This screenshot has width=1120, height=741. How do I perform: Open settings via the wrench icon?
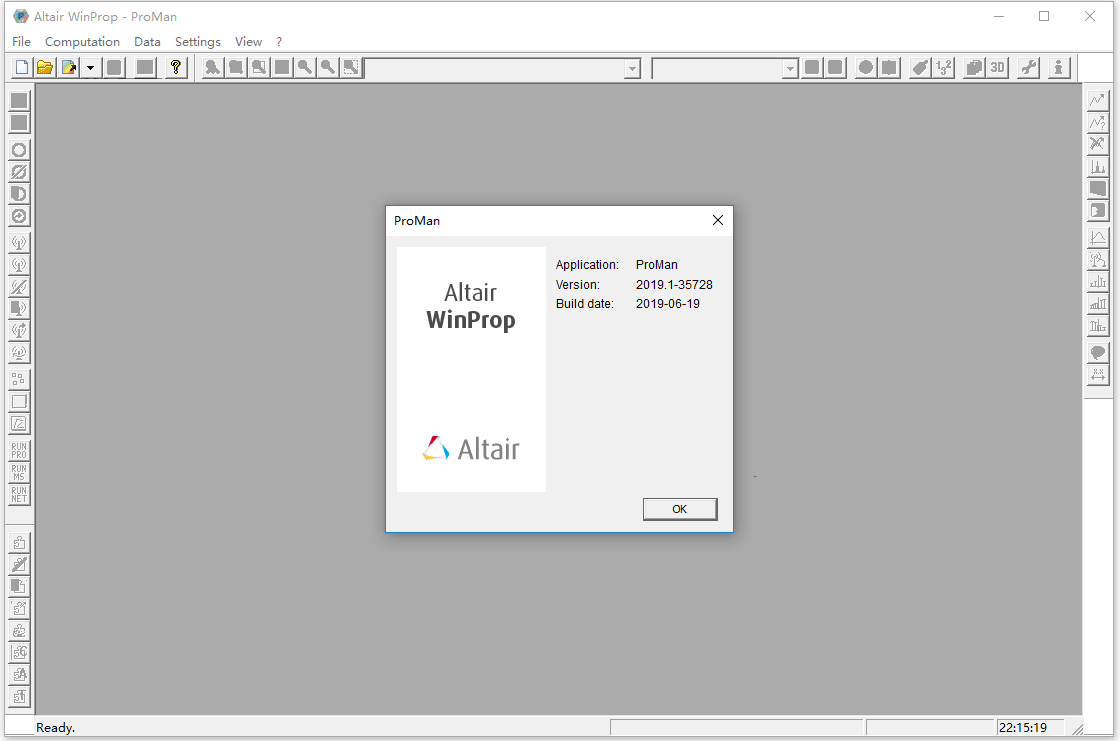coord(1029,68)
